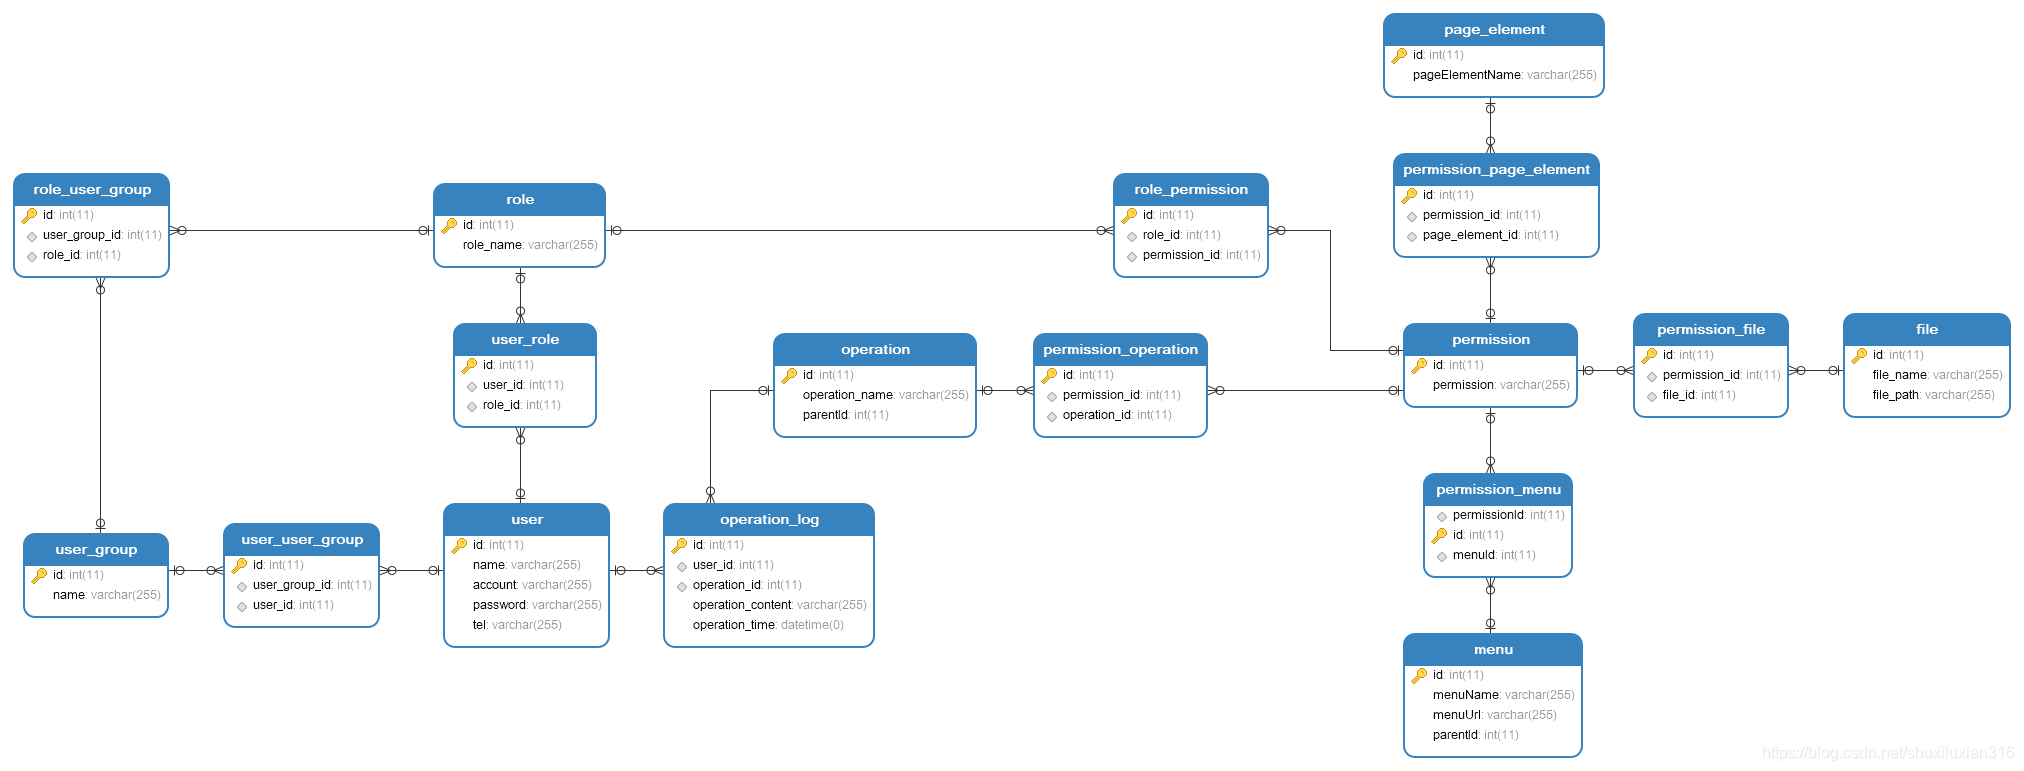Click diamond icon beside role_id in role_permission
Image resolution: width=2024 pixels, height=771 pixels.
click(x=1132, y=236)
